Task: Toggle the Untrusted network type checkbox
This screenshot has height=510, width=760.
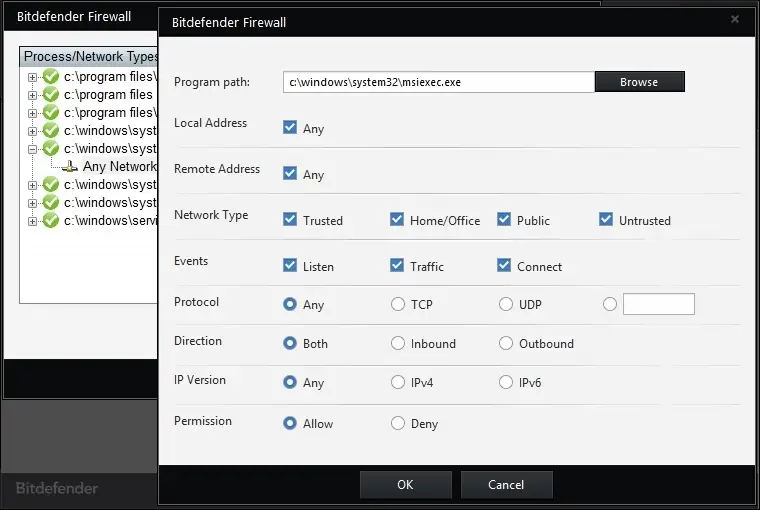Action: 606,220
